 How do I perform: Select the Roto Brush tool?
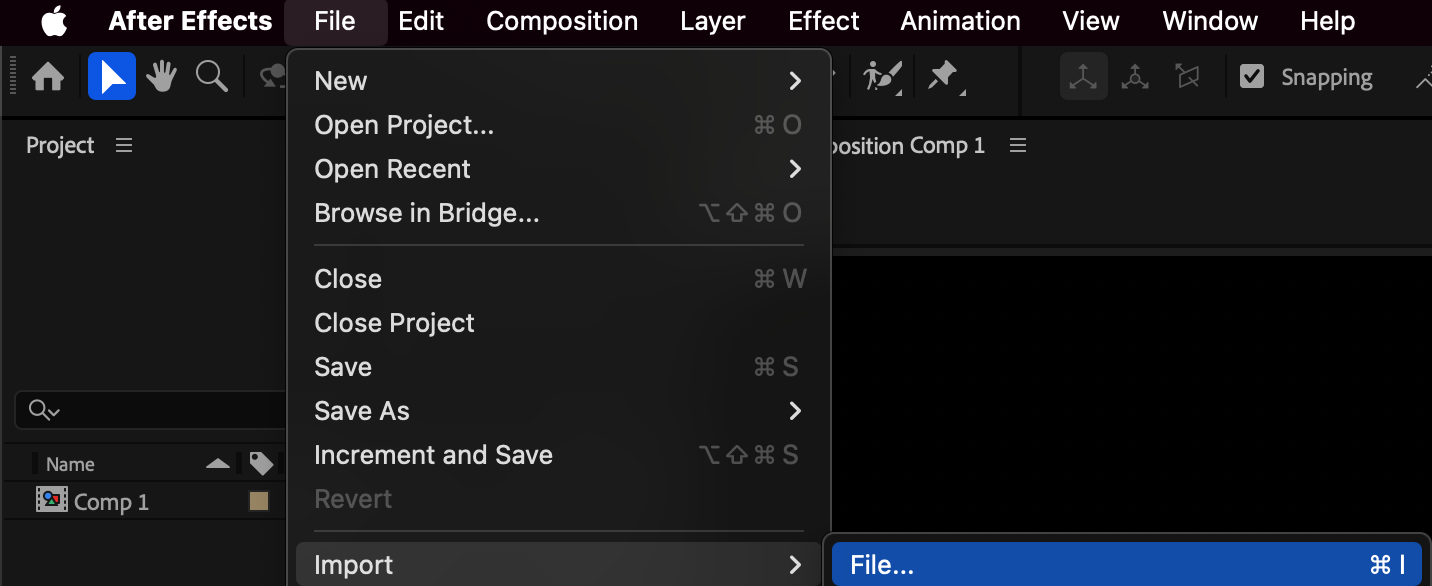point(883,77)
